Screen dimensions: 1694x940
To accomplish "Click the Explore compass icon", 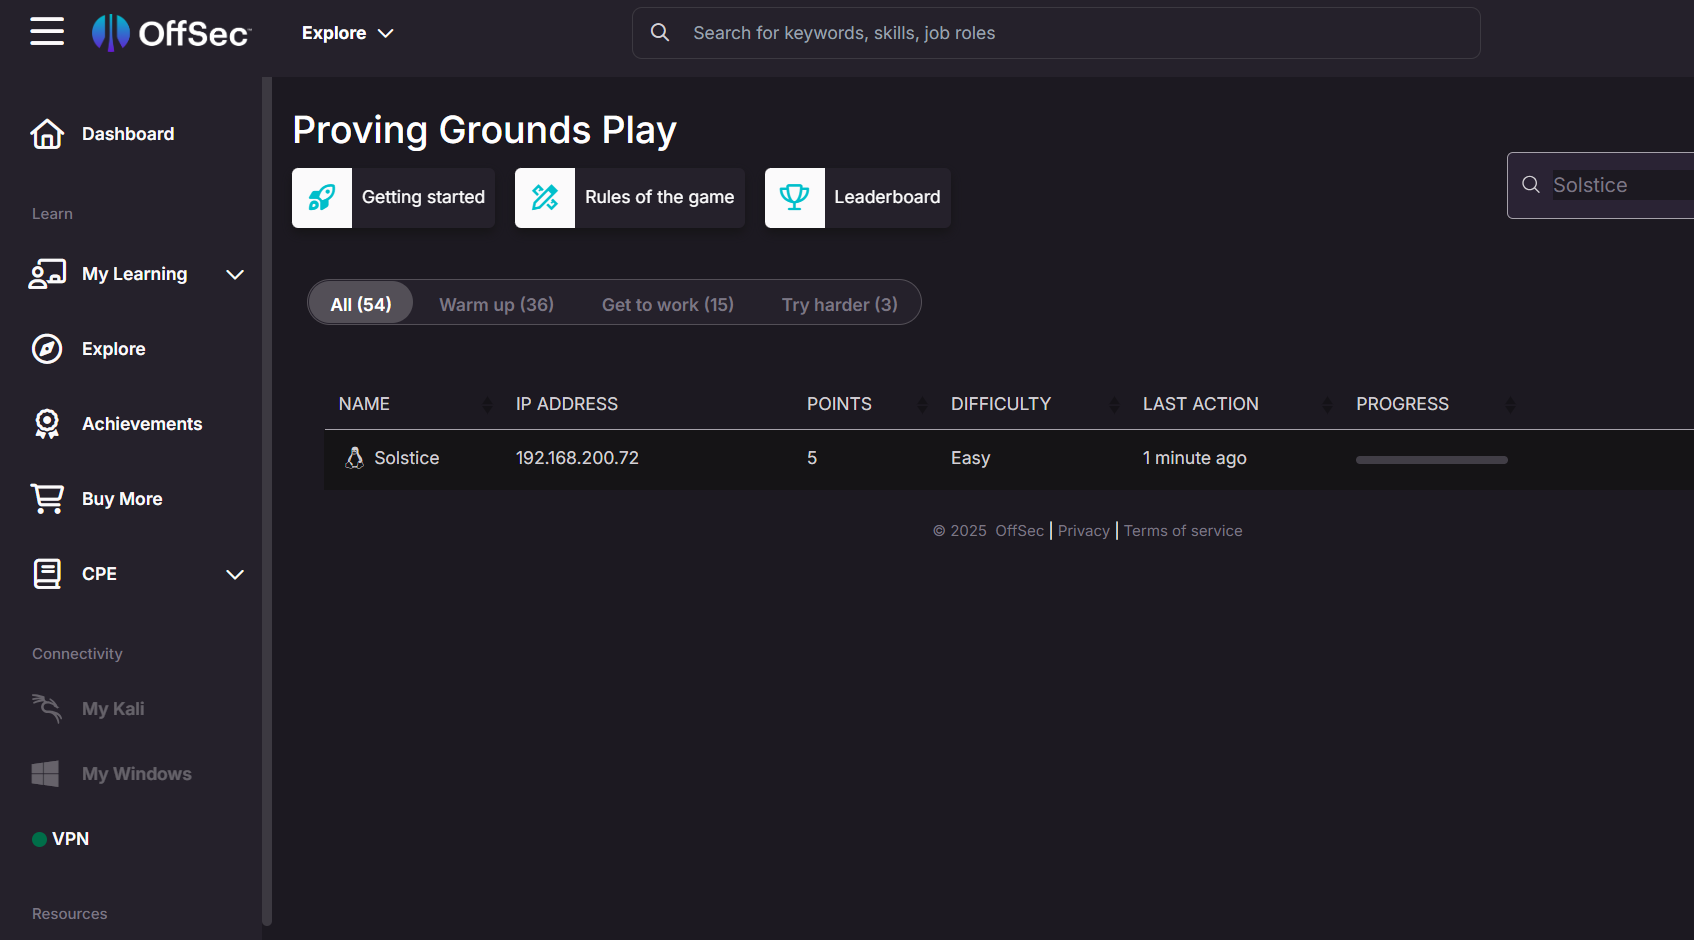I will (47, 349).
